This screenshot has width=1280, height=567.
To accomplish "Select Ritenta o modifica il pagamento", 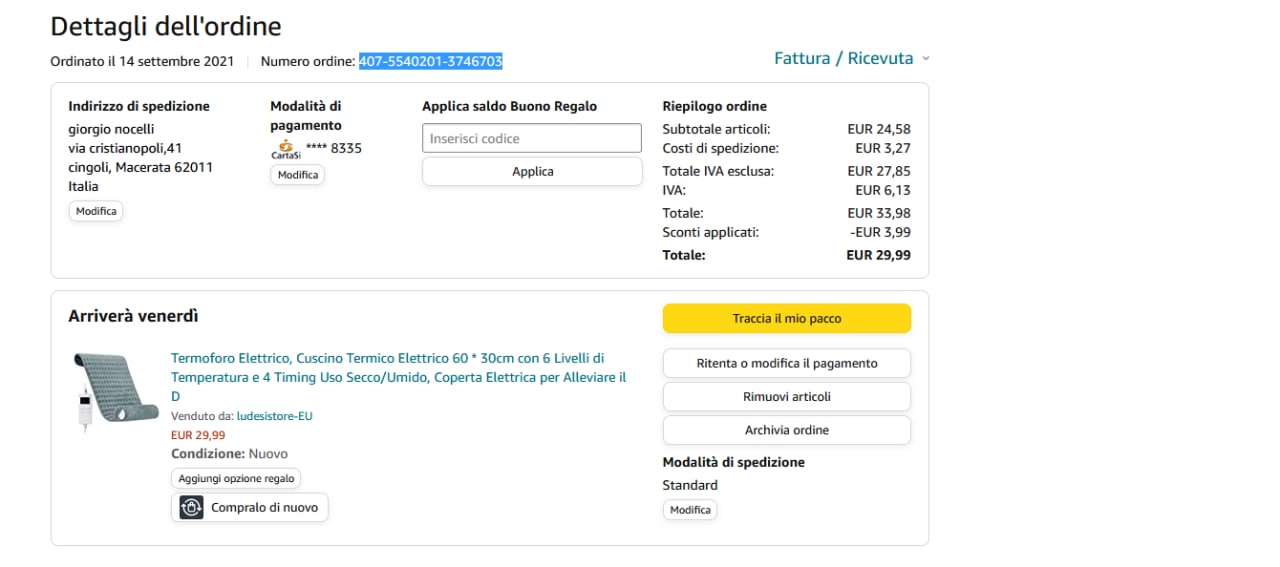I will tap(786, 363).
